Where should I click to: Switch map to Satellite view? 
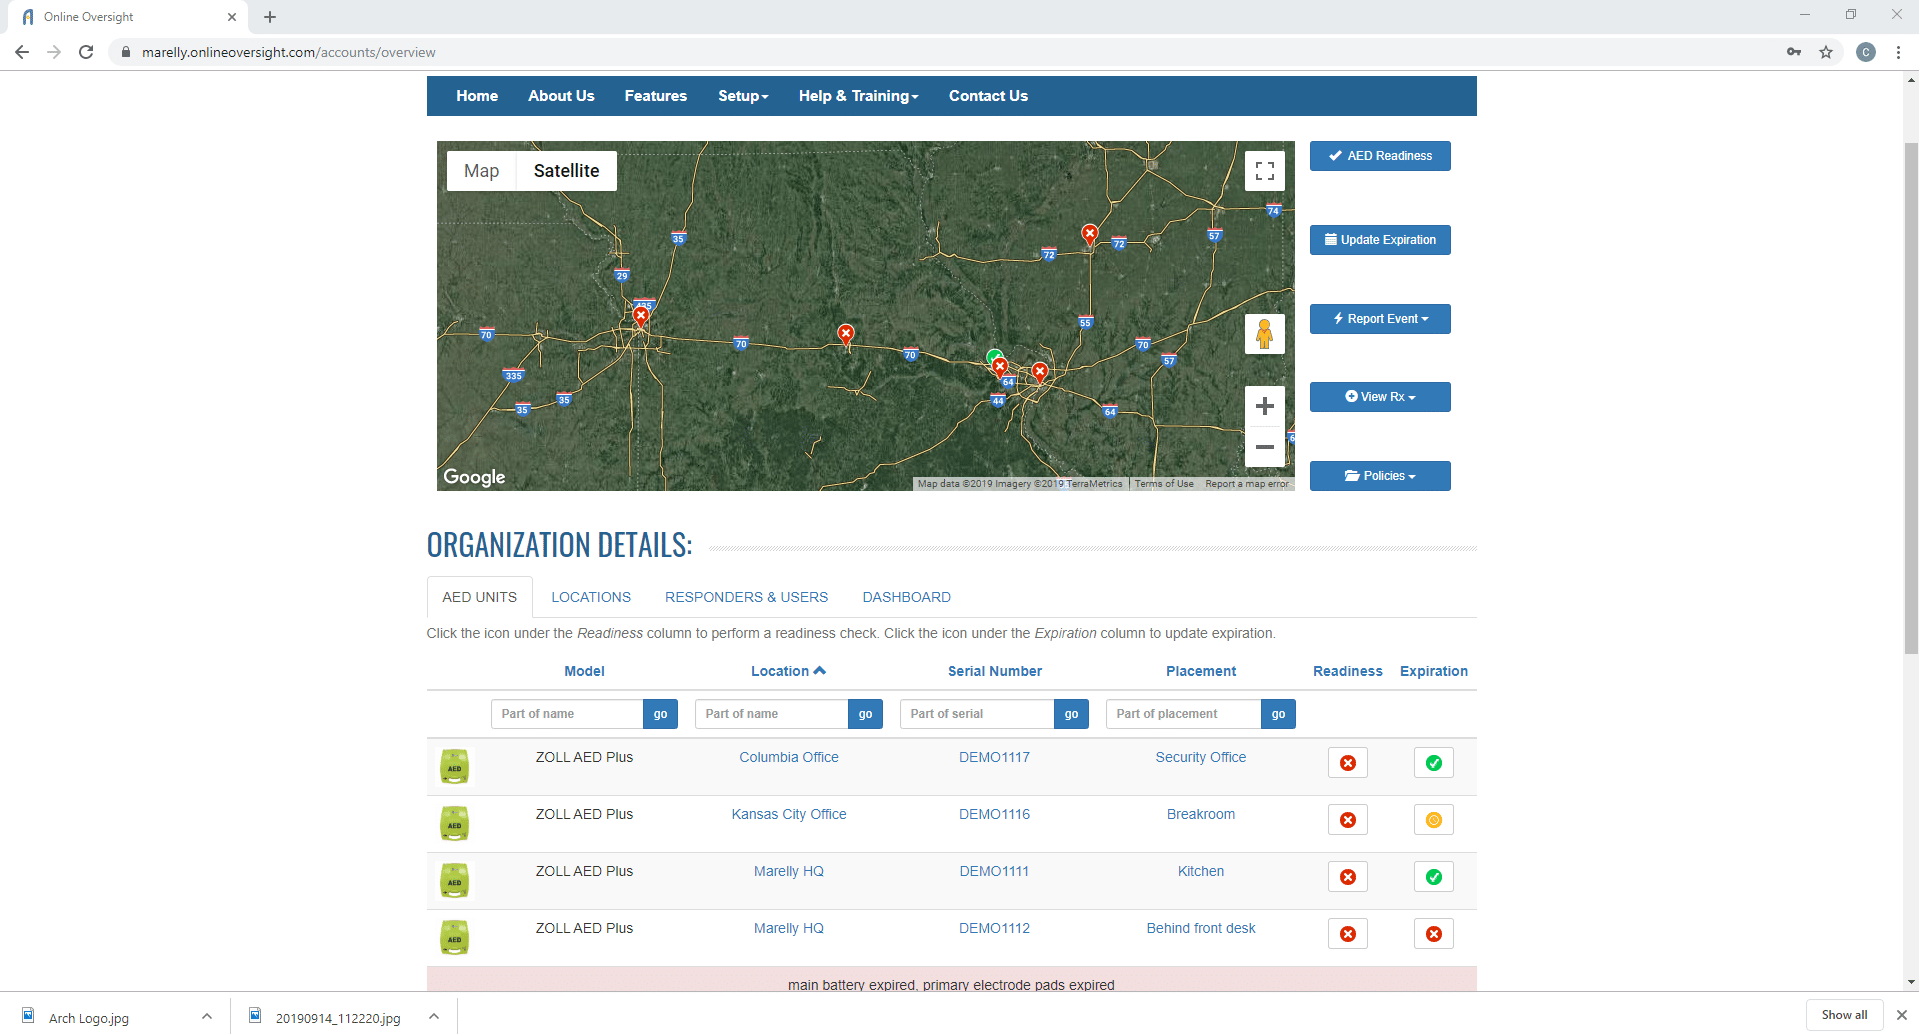566,171
